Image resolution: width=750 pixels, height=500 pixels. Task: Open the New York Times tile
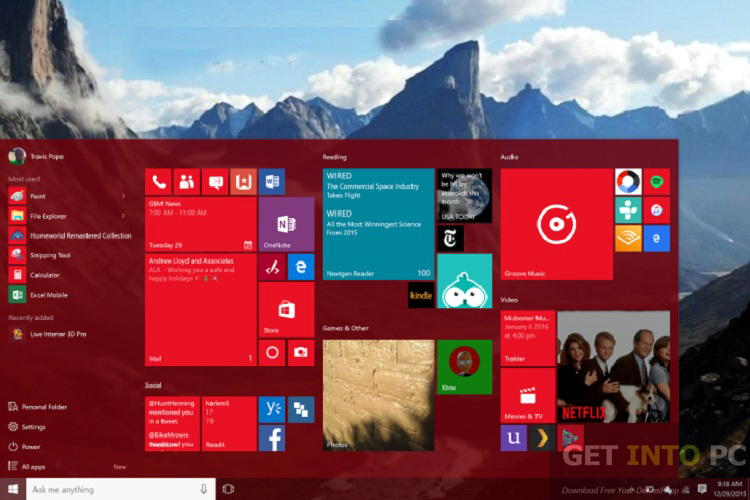tap(450, 238)
